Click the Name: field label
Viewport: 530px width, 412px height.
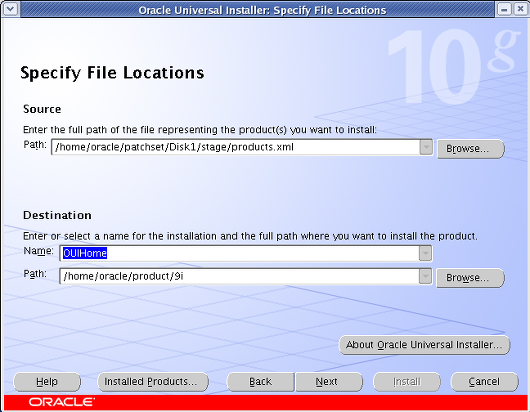(38, 251)
